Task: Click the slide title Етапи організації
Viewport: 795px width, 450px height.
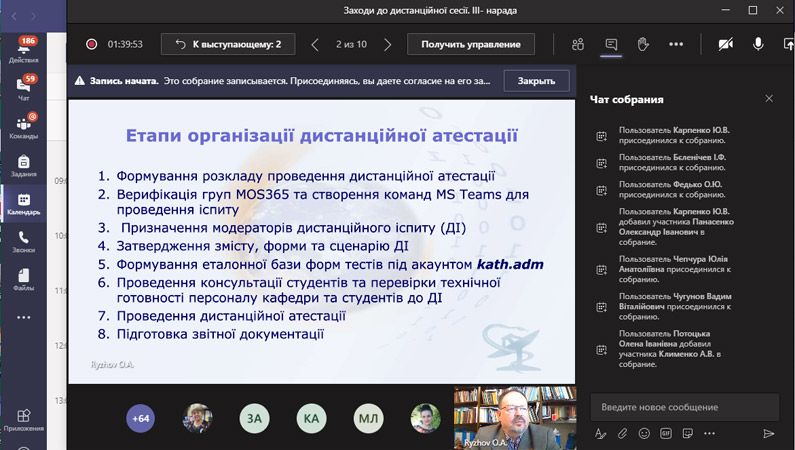Action: click(x=322, y=135)
